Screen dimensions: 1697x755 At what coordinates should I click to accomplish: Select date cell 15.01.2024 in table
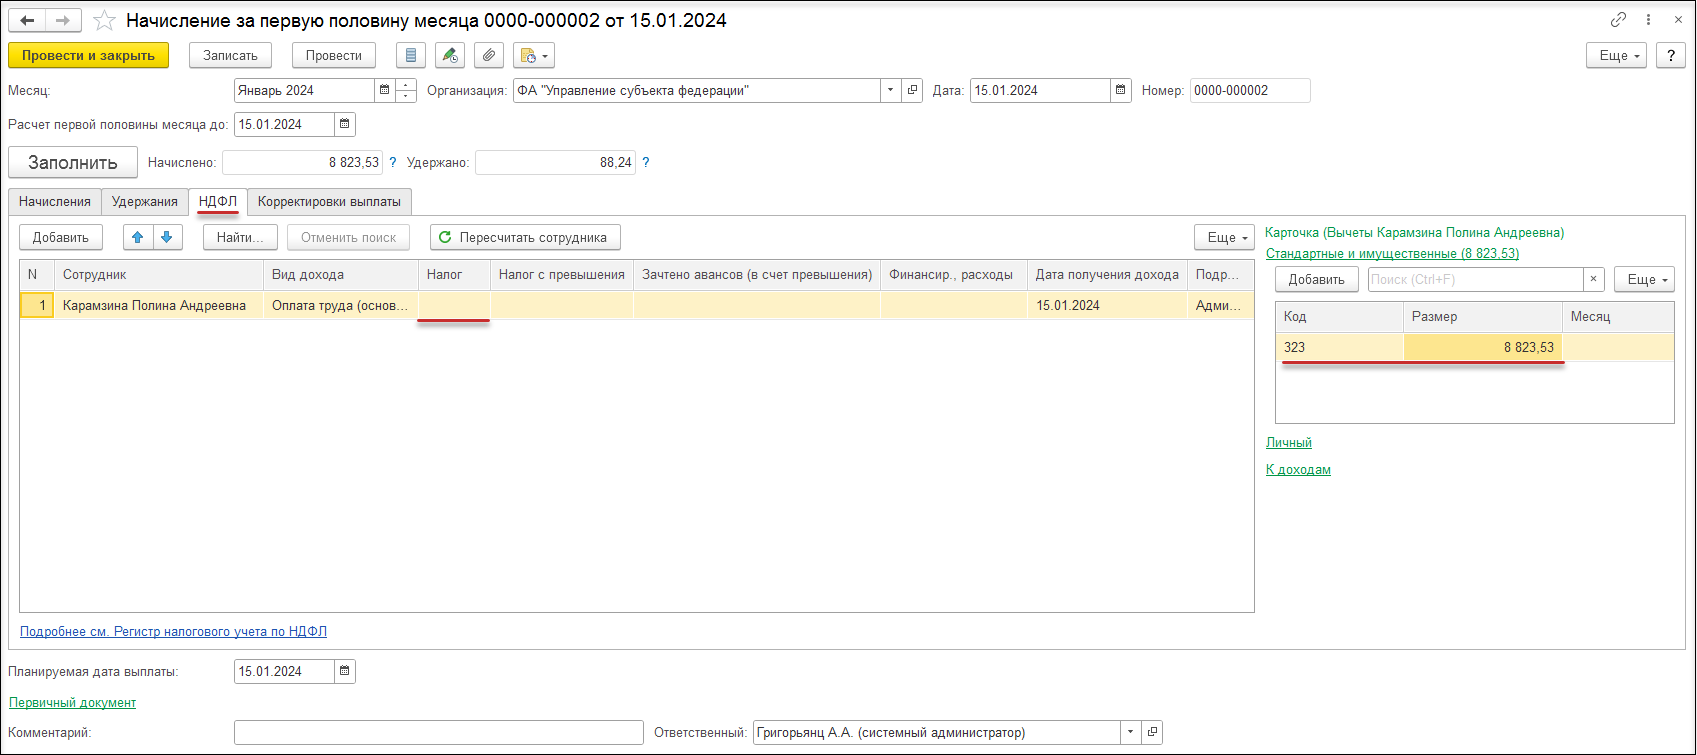click(1107, 305)
